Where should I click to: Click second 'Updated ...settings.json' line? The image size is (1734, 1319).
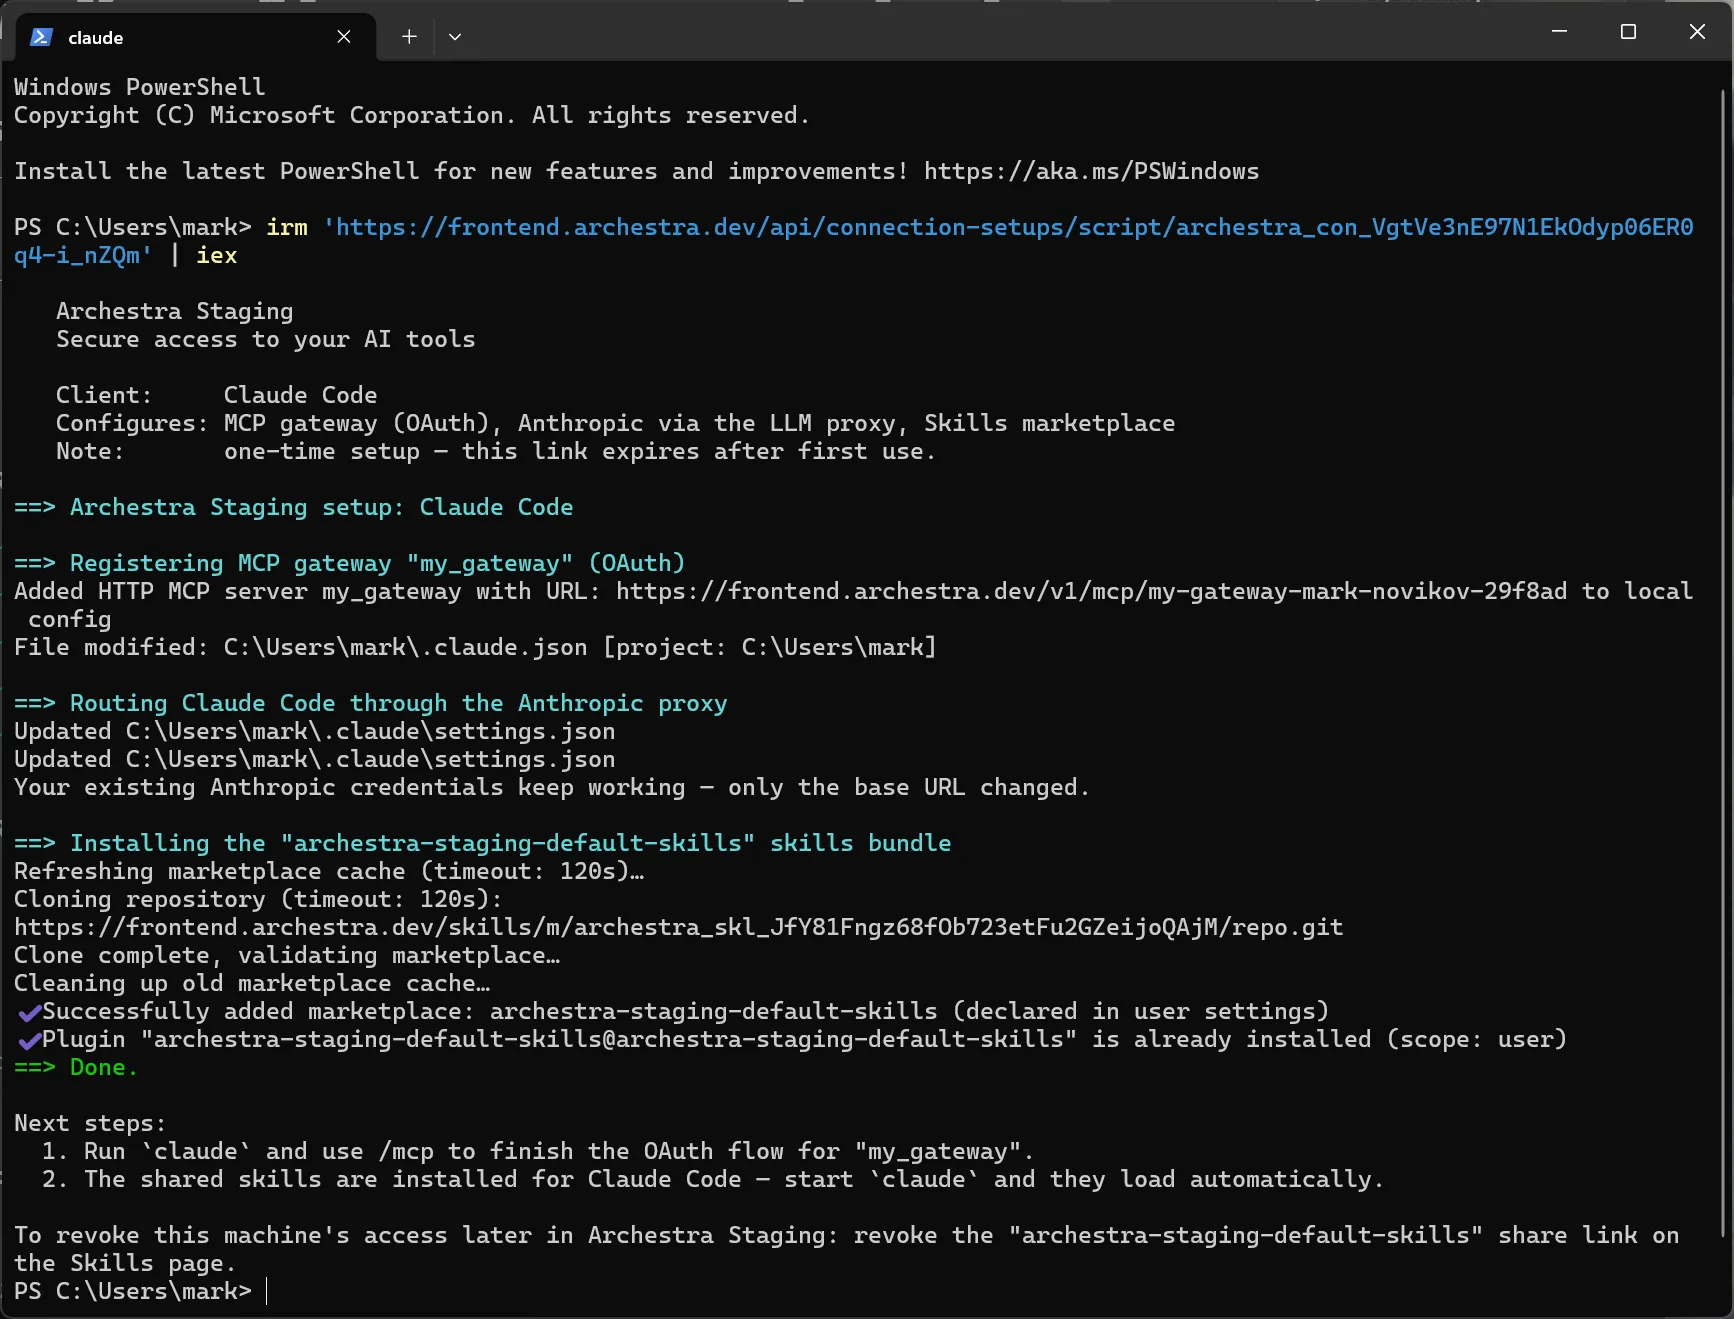(315, 759)
